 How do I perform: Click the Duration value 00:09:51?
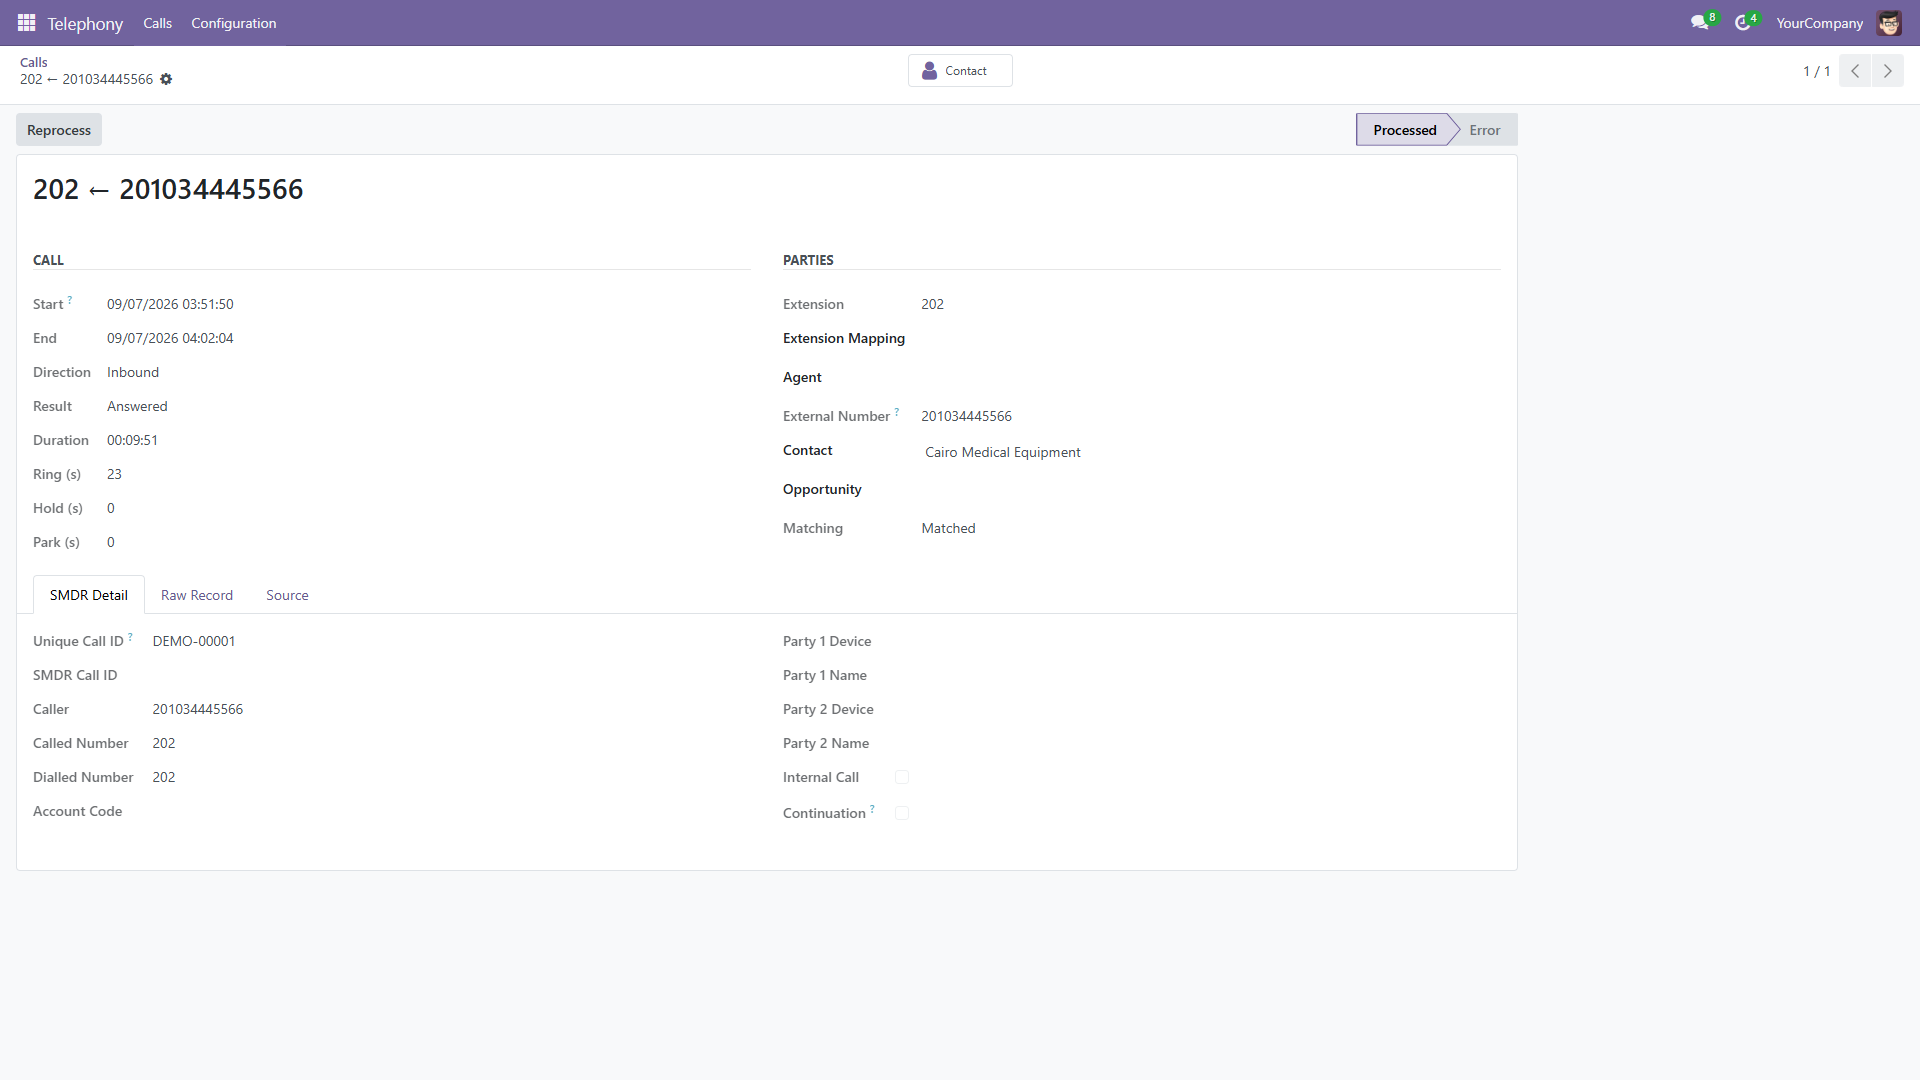(x=132, y=440)
